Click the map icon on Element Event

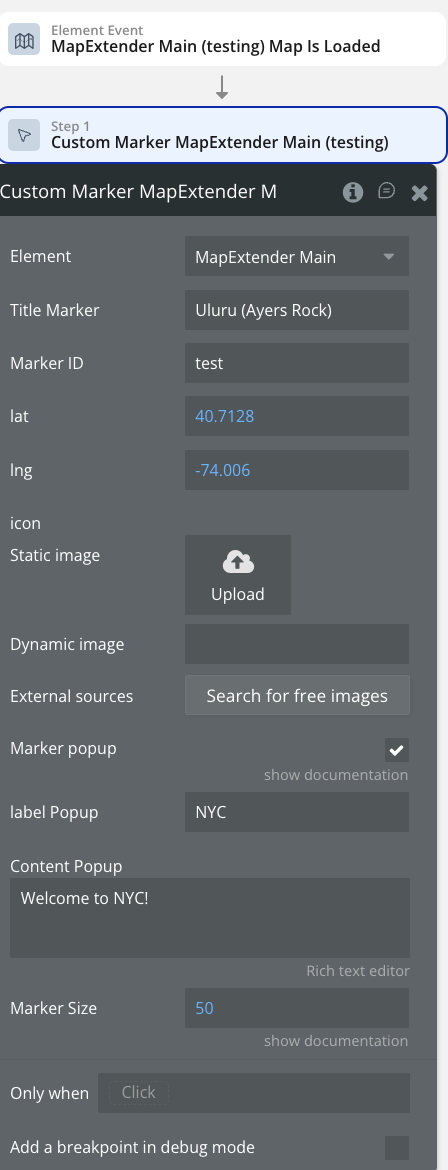tap(24, 39)
